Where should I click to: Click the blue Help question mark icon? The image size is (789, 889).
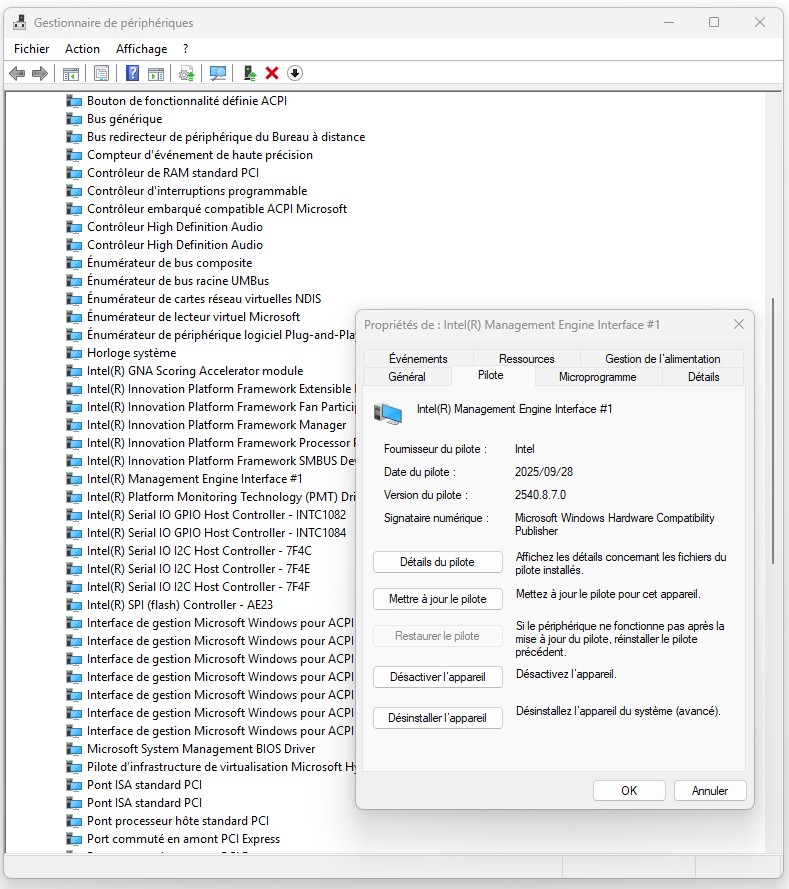point(132,73)
